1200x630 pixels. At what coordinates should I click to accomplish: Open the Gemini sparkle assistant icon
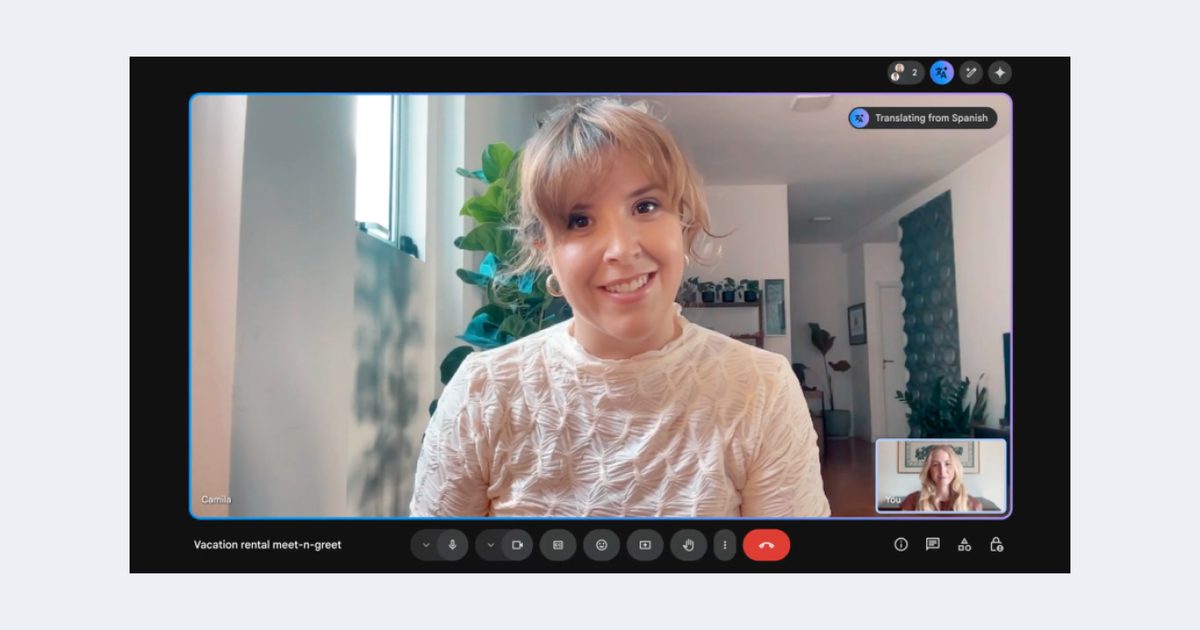1000,73
